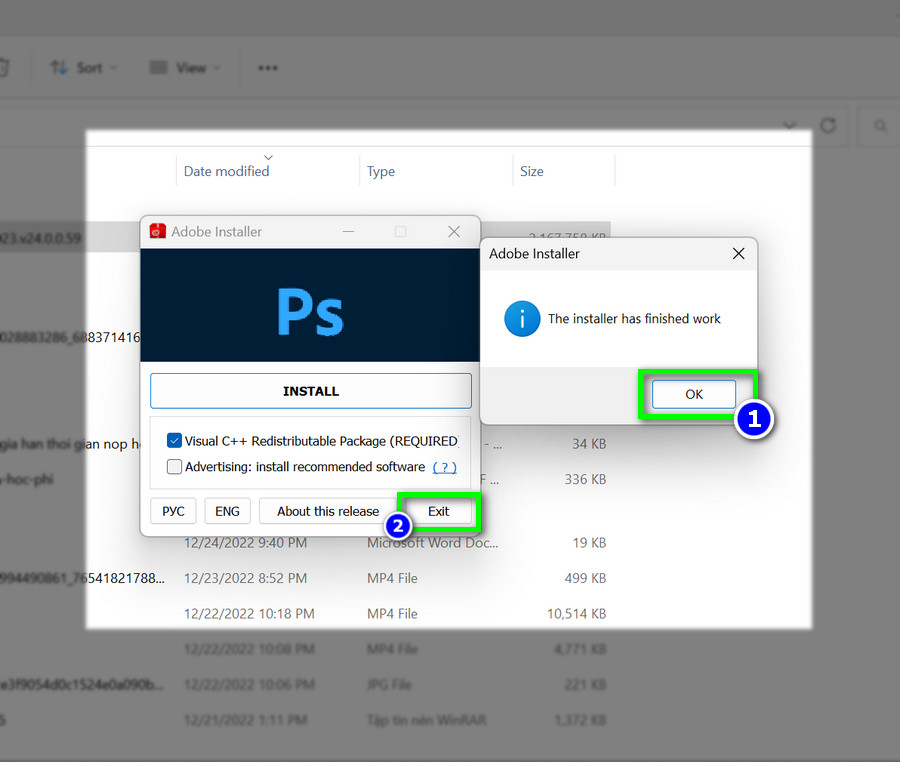The image size is (900, 762).
Task: Close the Adobe Installer main window
Action: point(453,231)
